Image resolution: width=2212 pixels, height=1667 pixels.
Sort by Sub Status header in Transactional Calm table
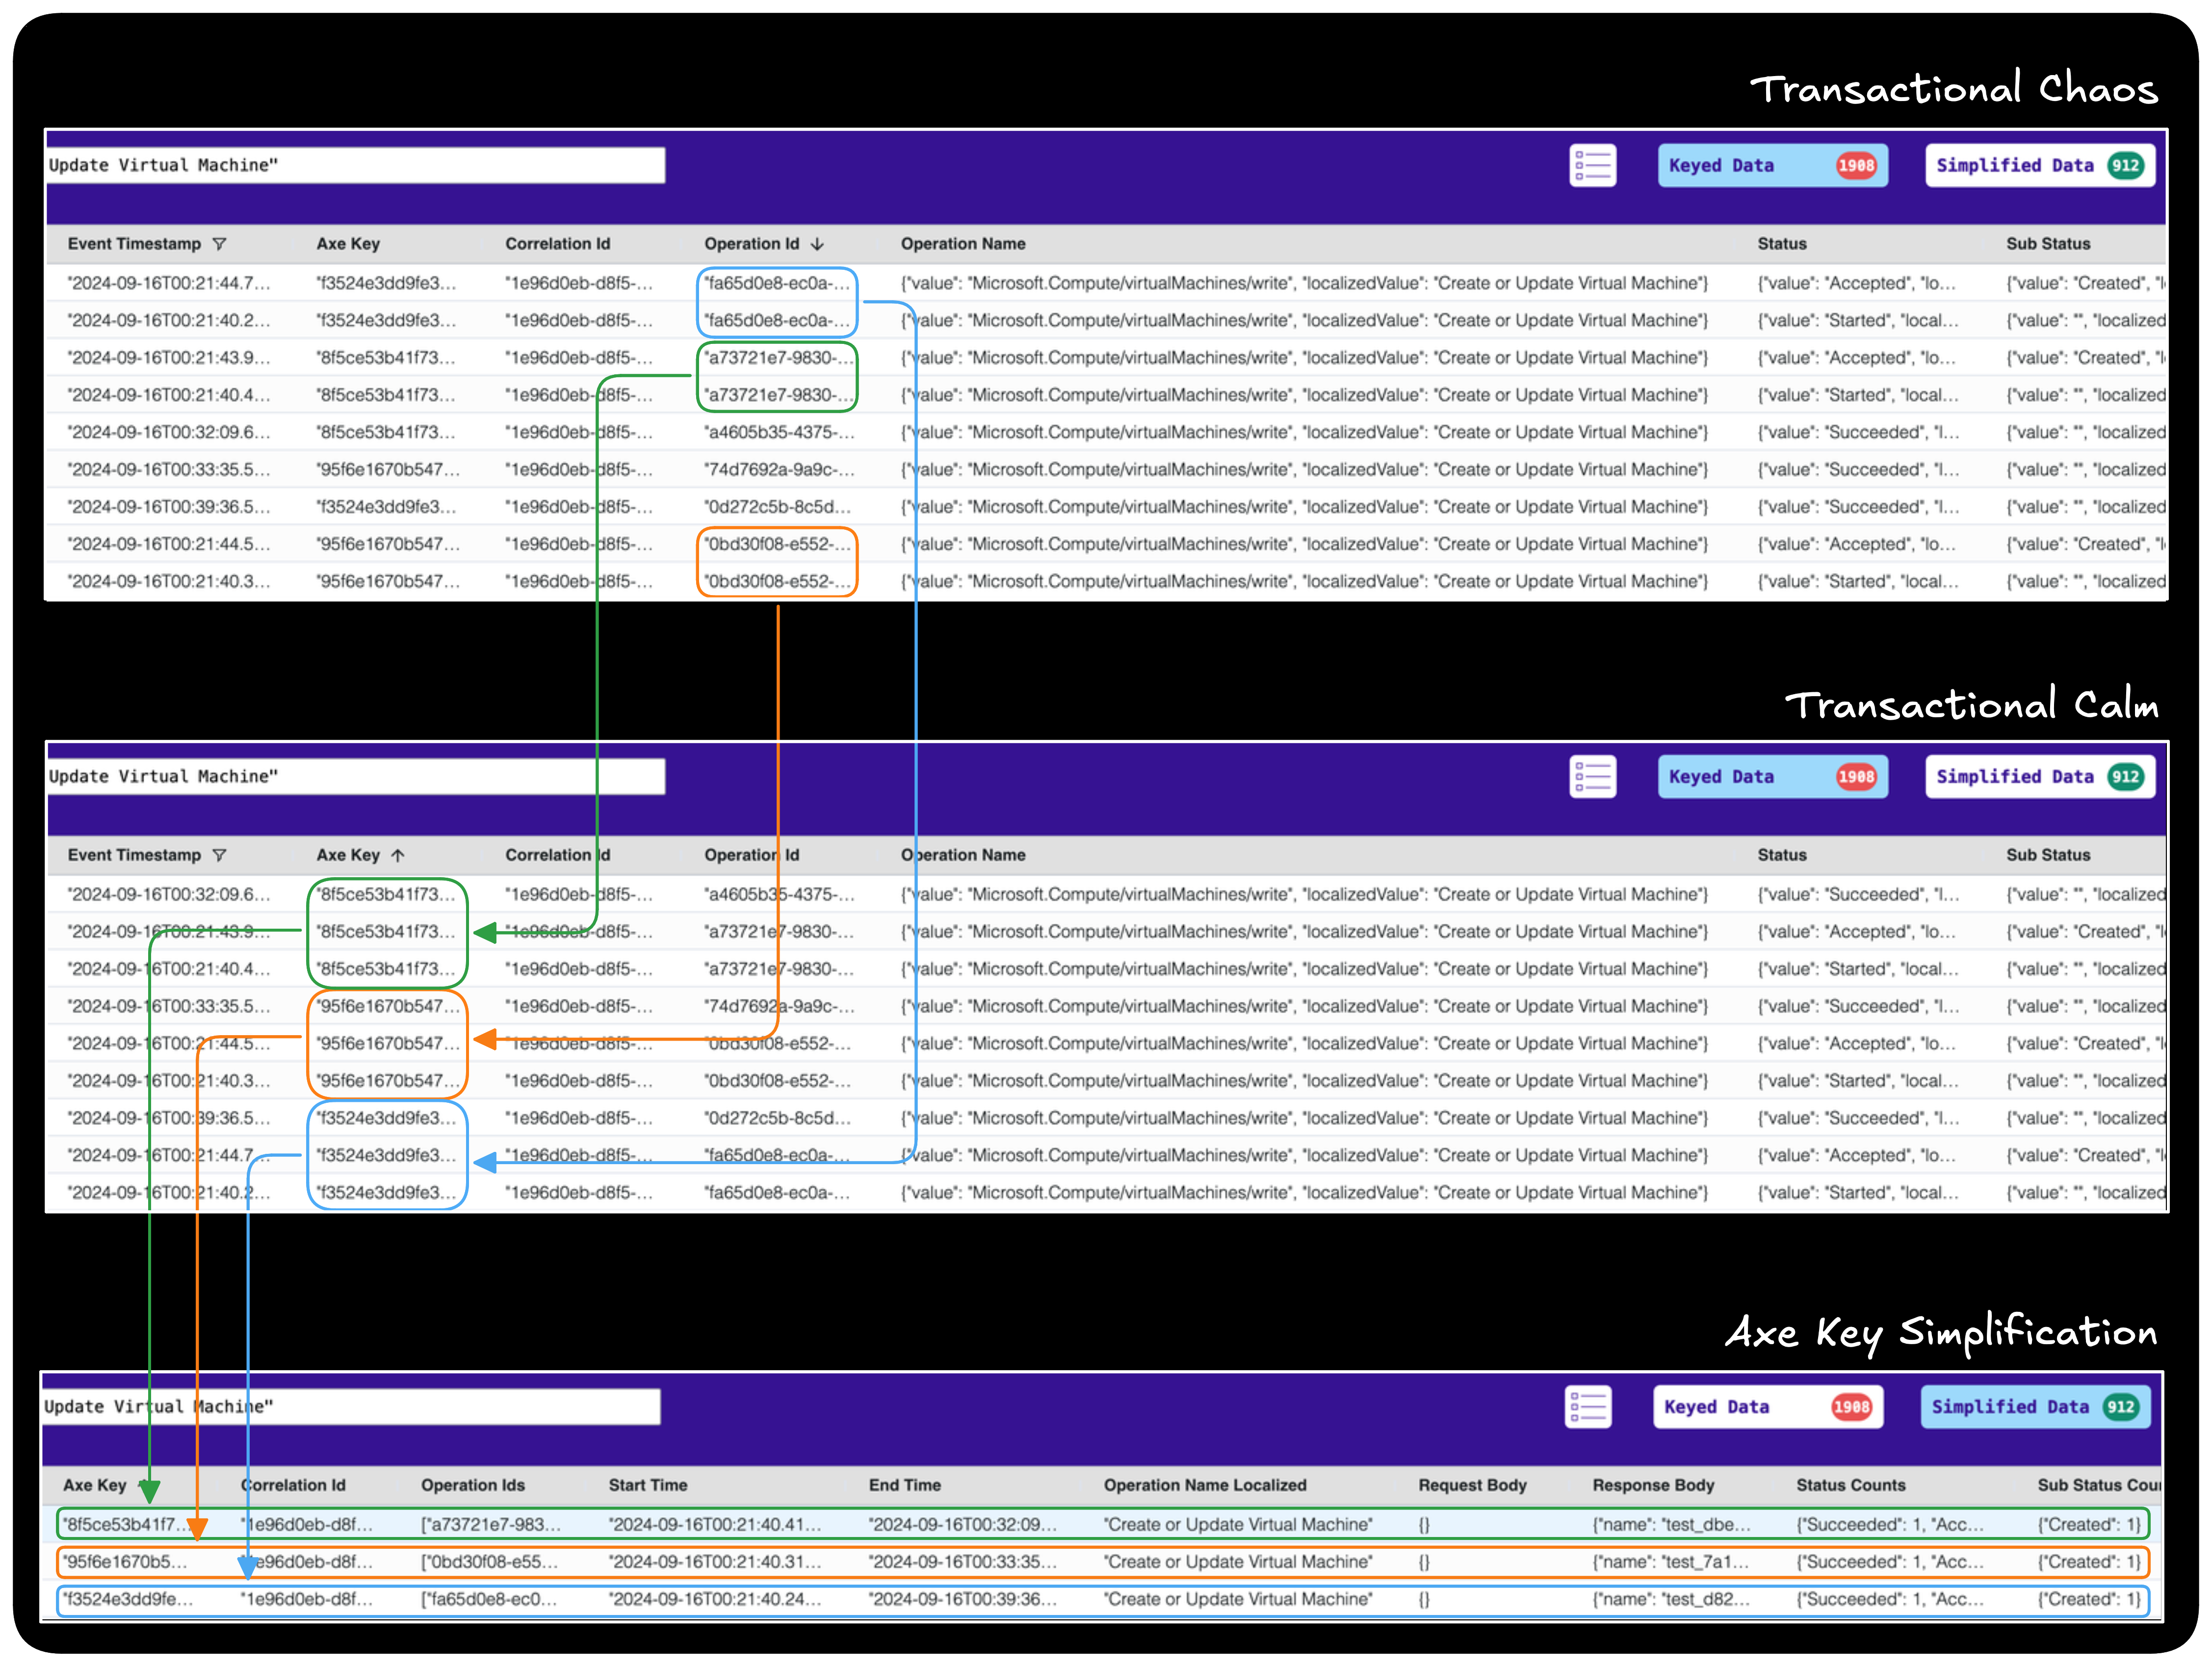point(2048,855)
